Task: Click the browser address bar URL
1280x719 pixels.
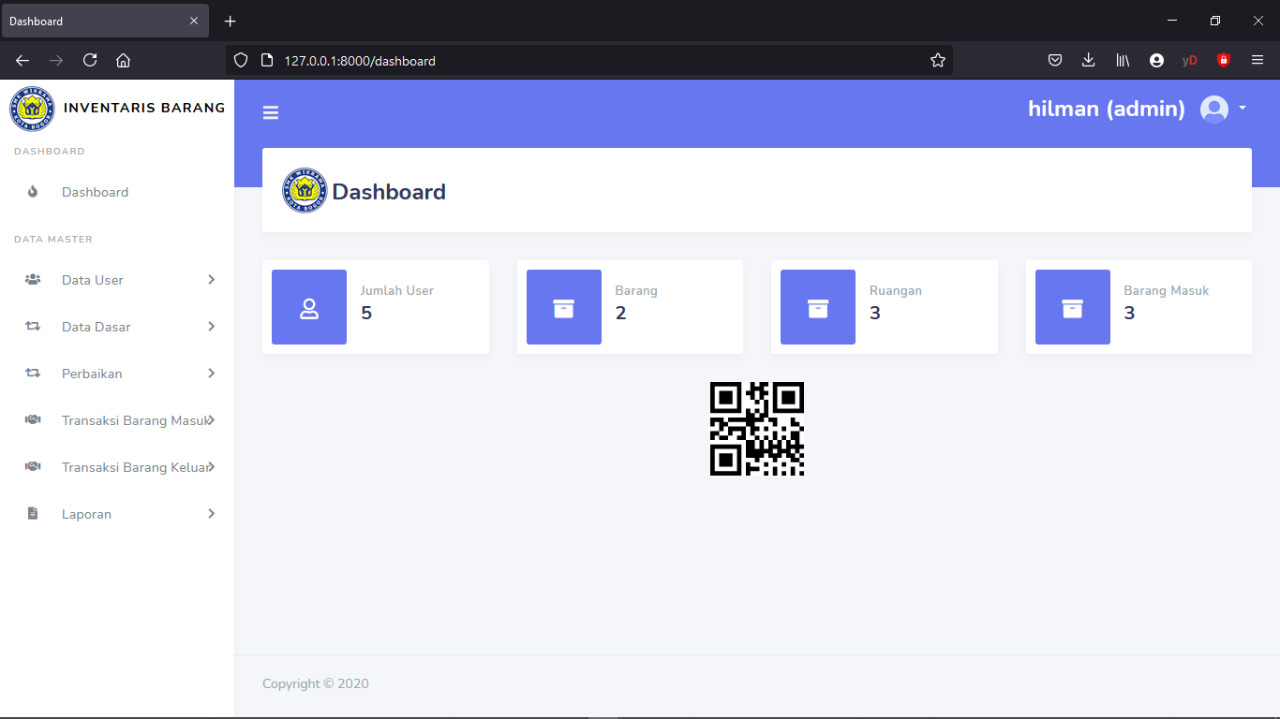Action: tap(360, 61)
